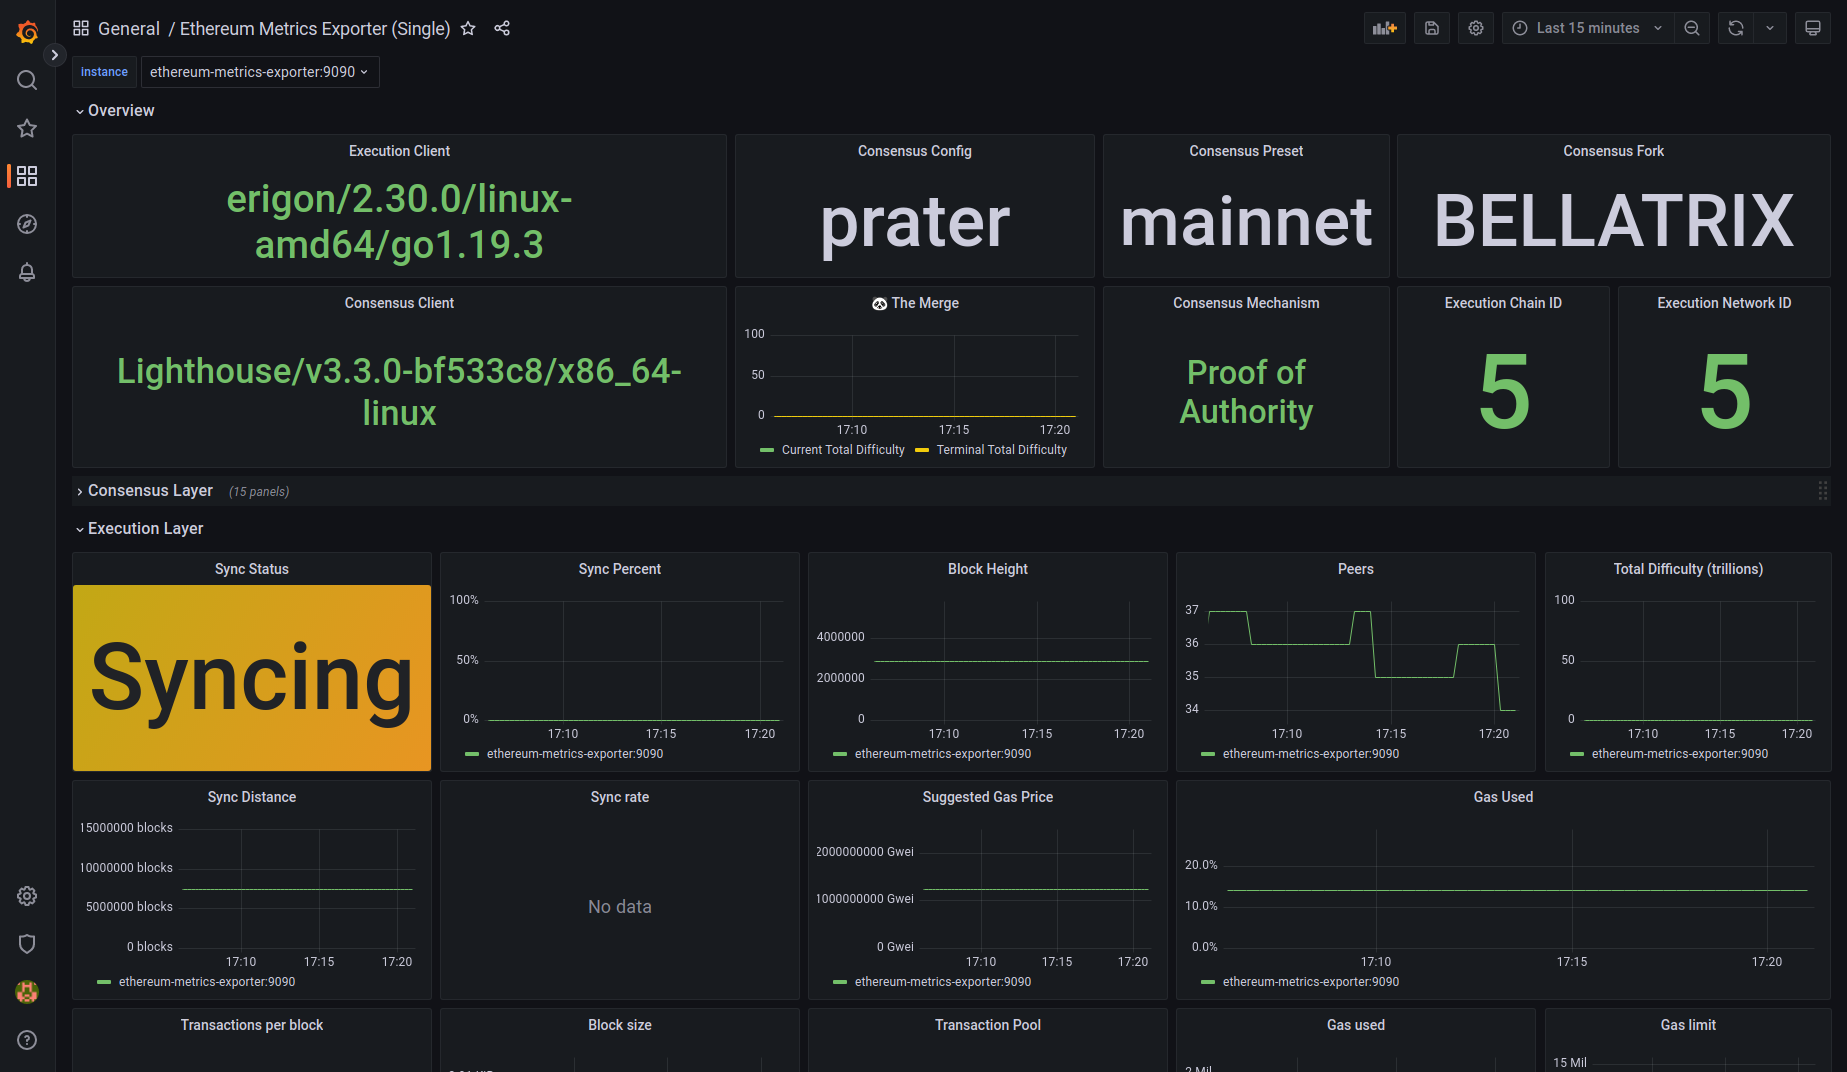Refresh the dashboard

point(1736,28)
